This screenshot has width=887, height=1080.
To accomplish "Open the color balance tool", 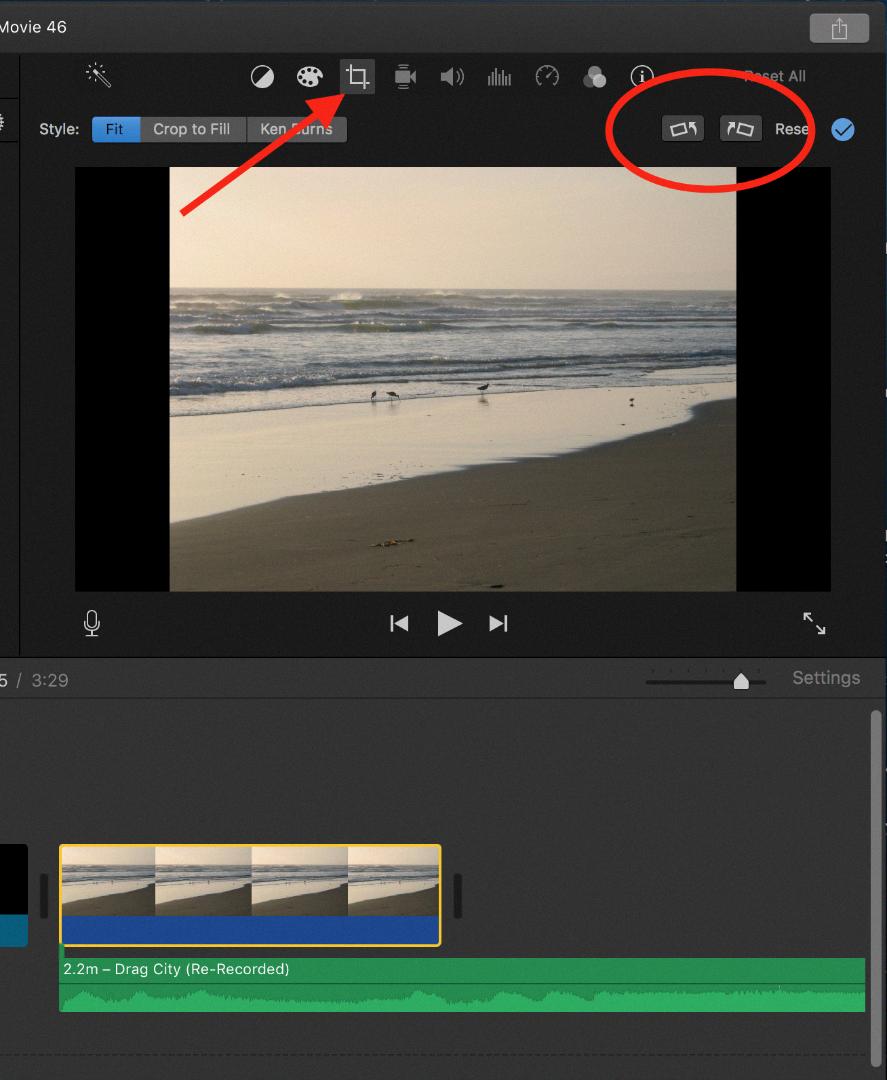I will click(262, 77).
